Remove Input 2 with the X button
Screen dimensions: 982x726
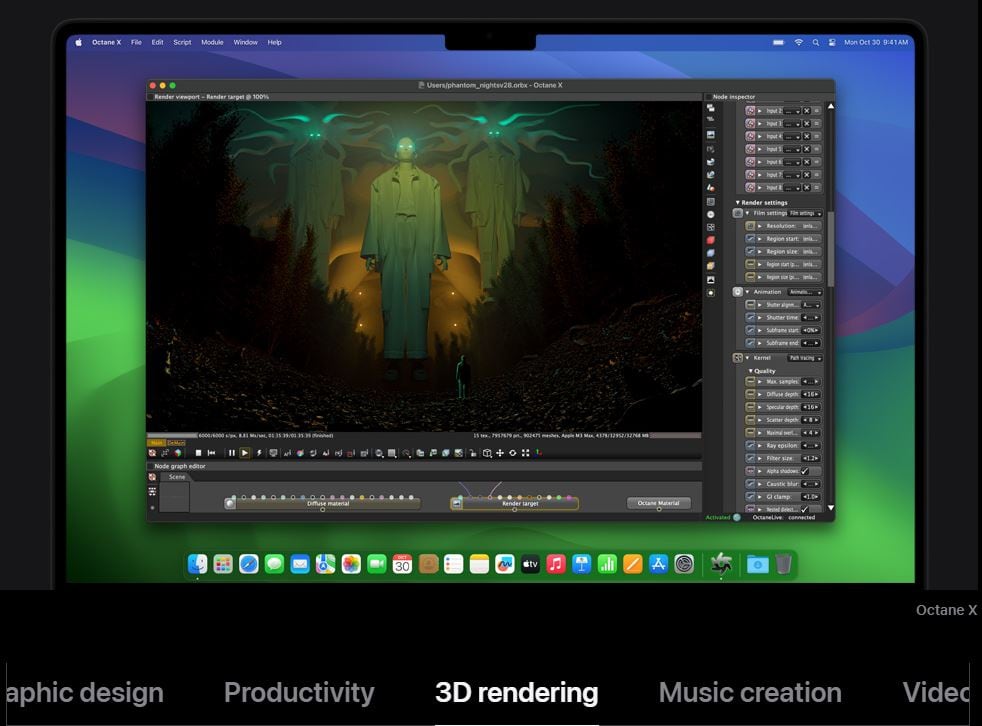click(806, 110)
